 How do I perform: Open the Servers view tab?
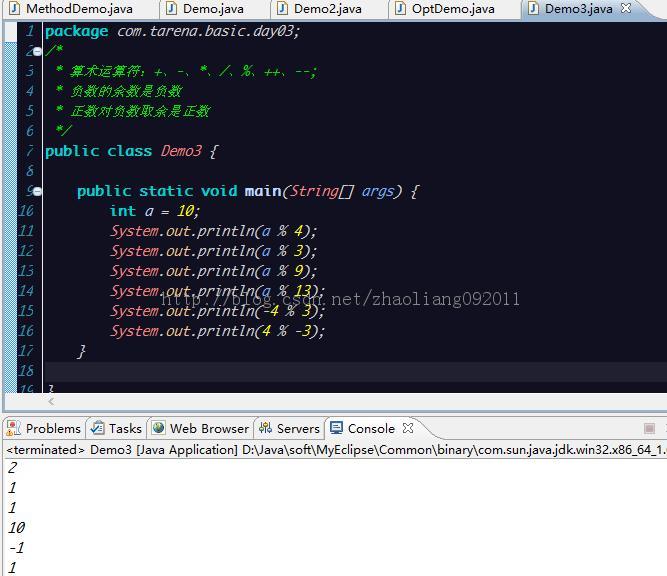pyautogui.click(x=289, y=428)
